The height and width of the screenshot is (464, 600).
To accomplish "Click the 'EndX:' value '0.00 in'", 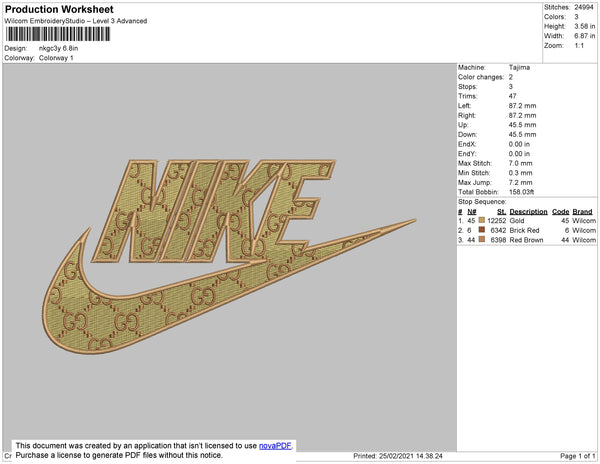I will 519,144.
